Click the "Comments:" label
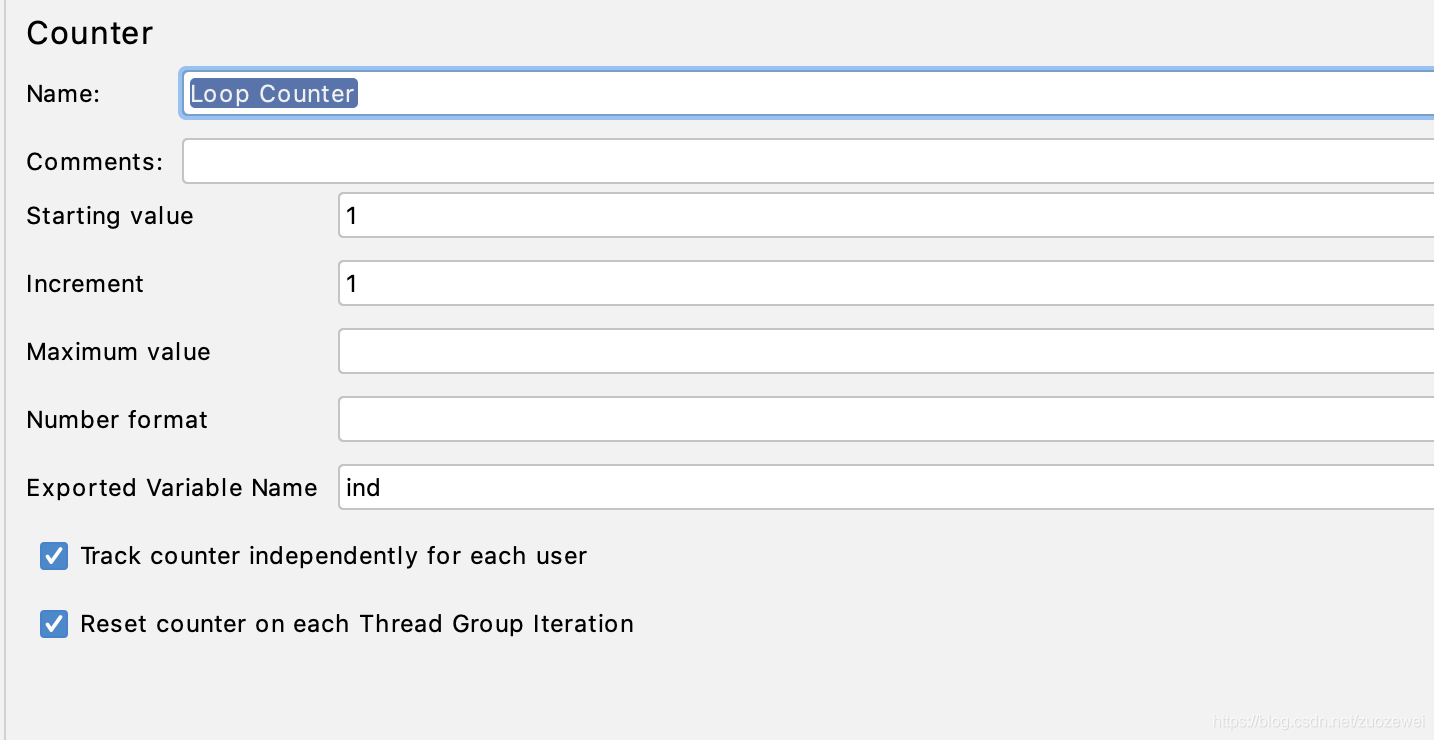The width and height of the screenshot is (1434, 740). click(94, 162)
